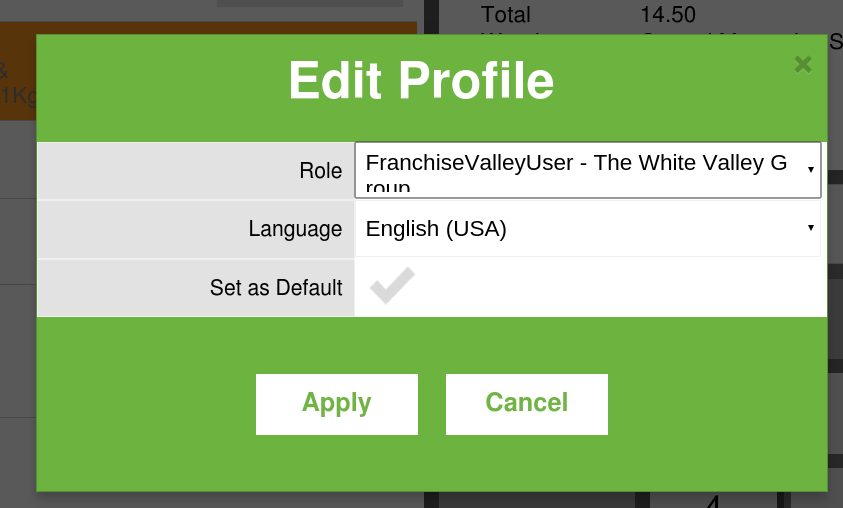Click the empty cell right of checkmark
Image resolution: width=843 pixels, height=508 pixels.
pos(620,288)
